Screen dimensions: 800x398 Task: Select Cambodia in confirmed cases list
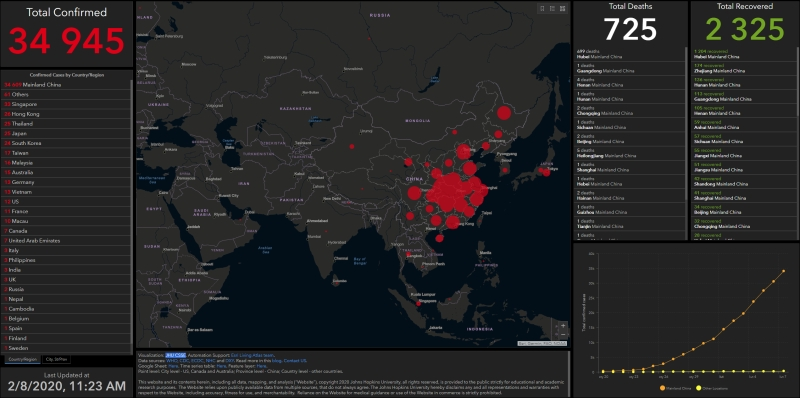(66, 309)
